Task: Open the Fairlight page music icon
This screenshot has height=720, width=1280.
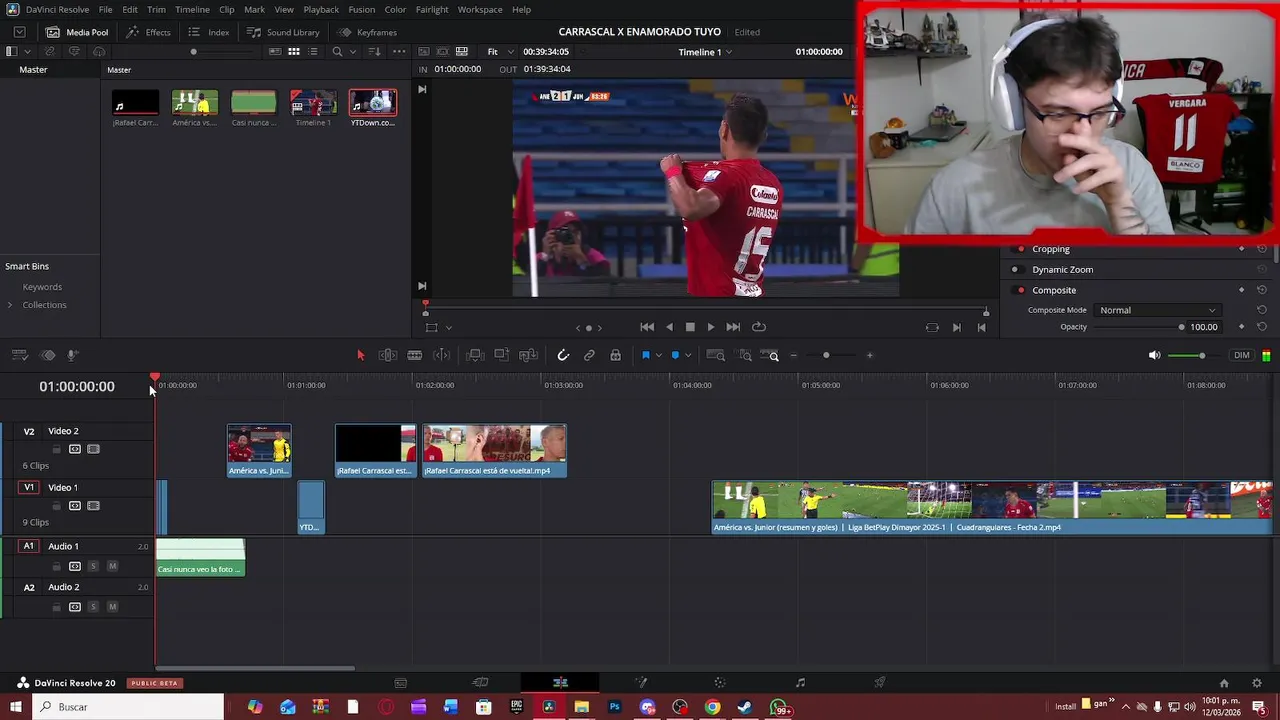Action: click(x=800, y=683)
